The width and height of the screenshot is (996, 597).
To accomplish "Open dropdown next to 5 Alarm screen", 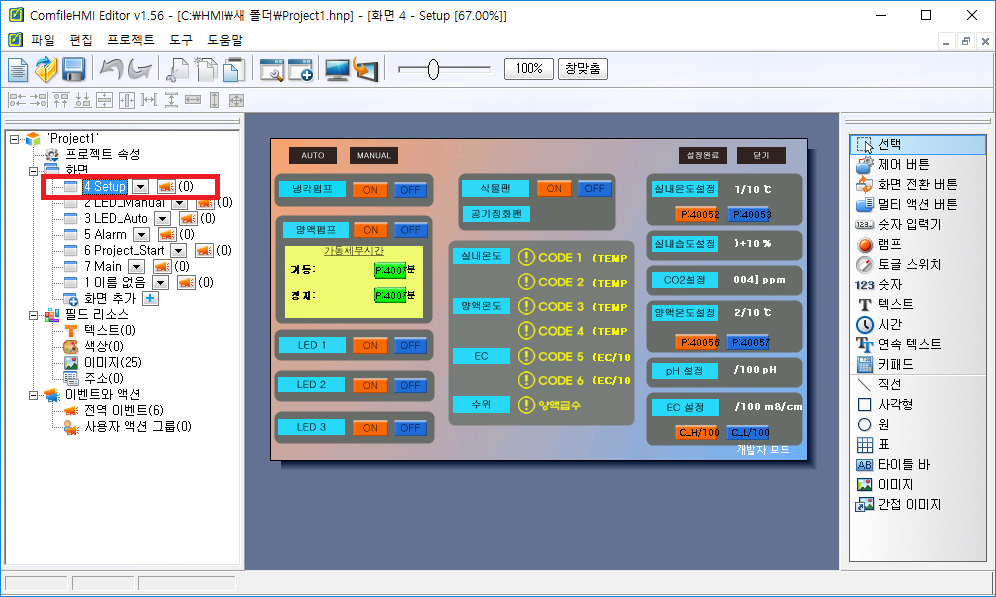I will point(141,234).
